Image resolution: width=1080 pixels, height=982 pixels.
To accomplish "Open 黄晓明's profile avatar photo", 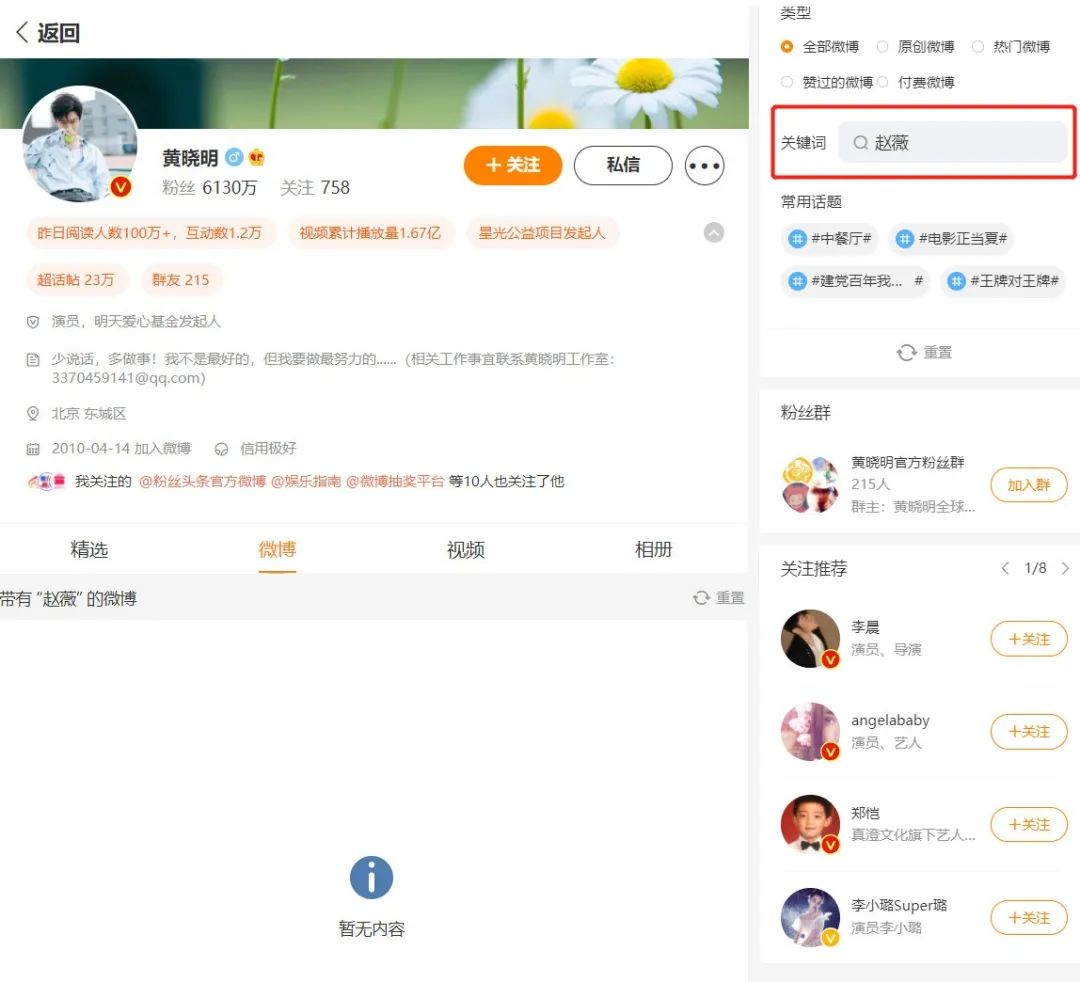I will pos(80,144).
